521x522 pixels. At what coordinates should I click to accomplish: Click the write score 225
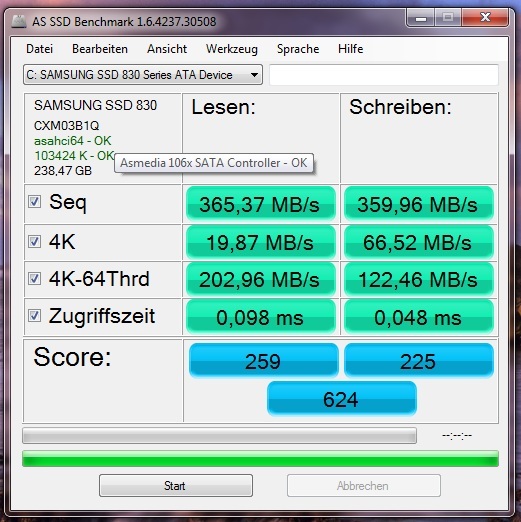(419, 361)
